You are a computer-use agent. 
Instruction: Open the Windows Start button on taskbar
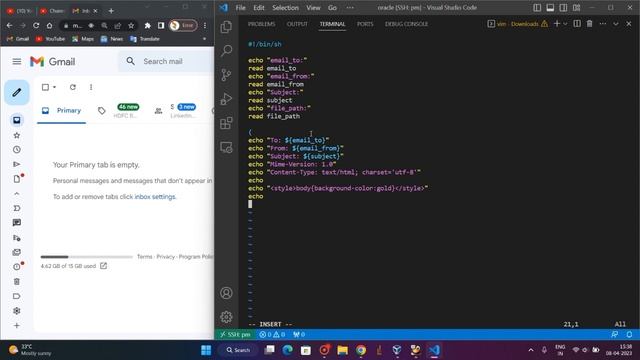point(206,350)
